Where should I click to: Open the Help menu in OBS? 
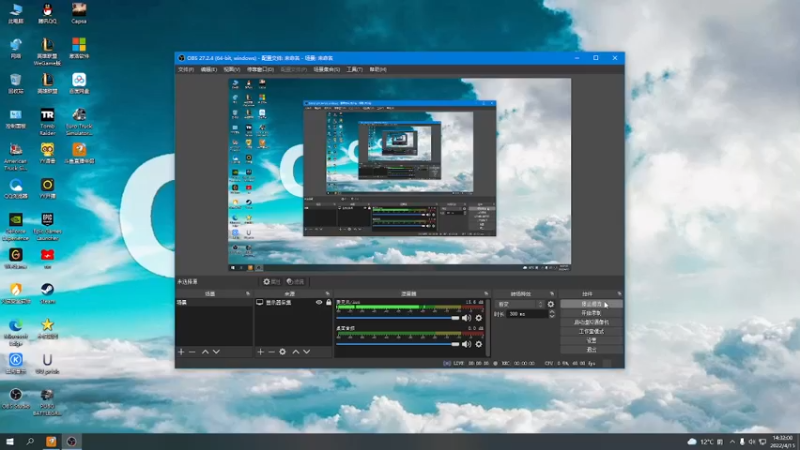point(378,69)
